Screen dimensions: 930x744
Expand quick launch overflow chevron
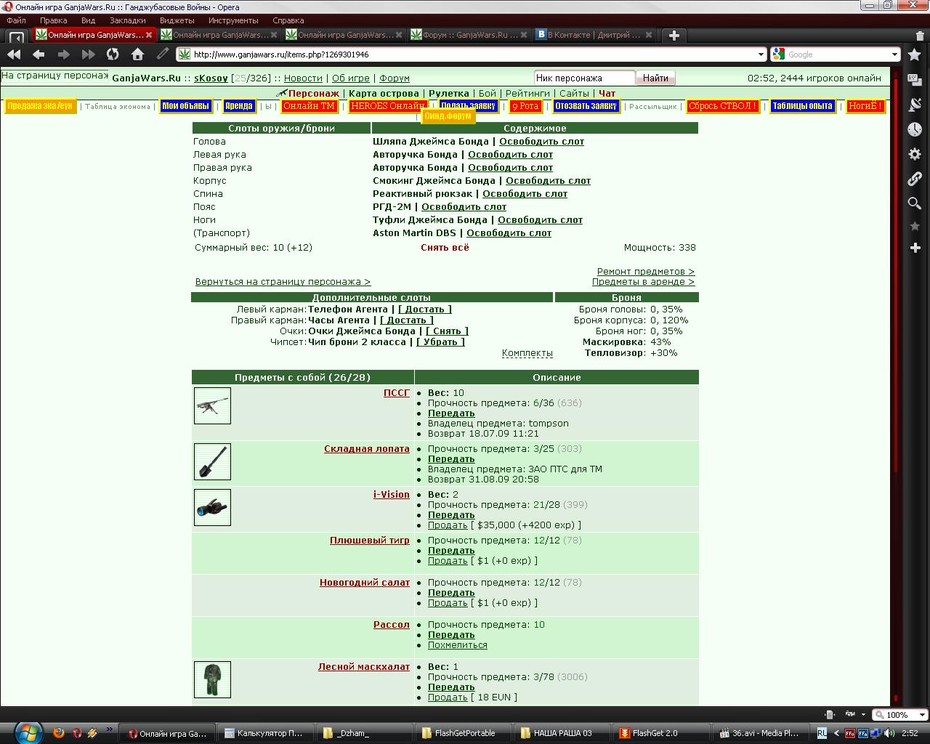tap(109, 729)
